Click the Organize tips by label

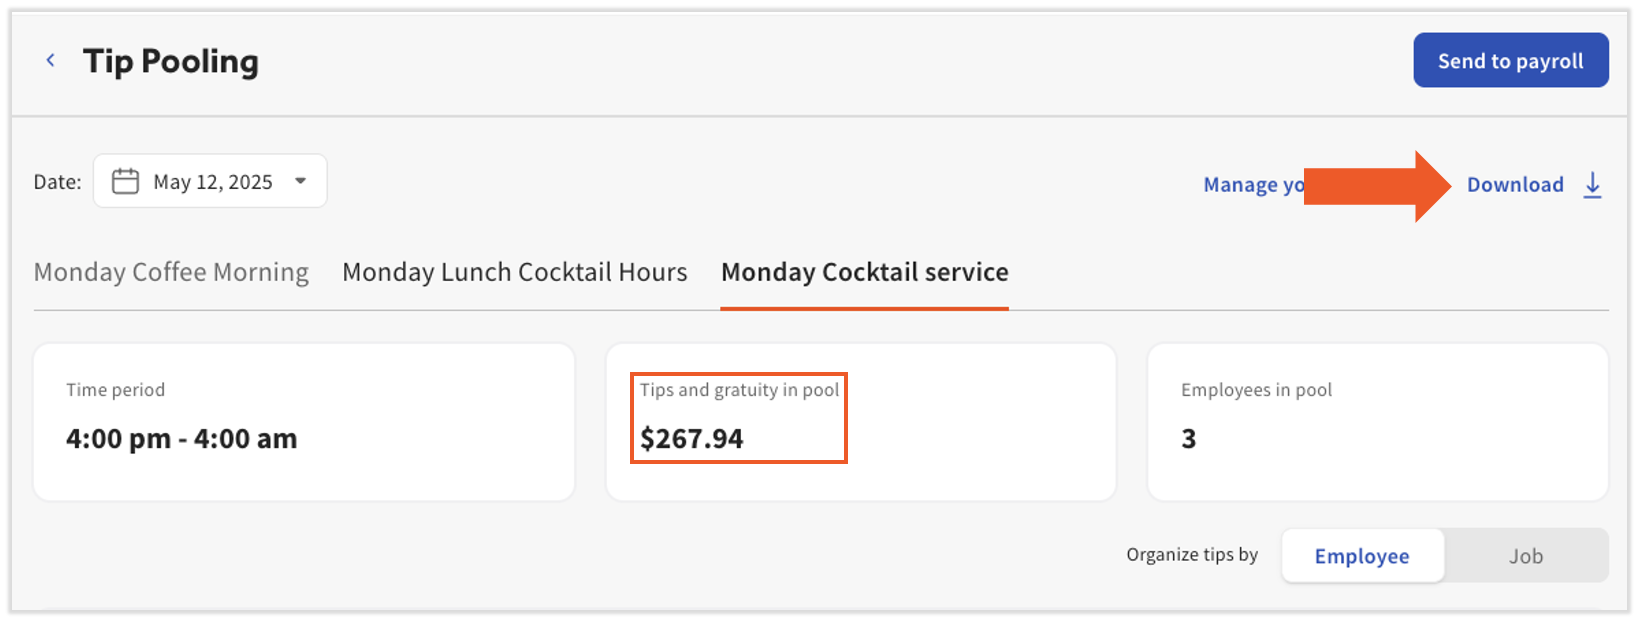pyautogui.click(x=1191, y=555)
